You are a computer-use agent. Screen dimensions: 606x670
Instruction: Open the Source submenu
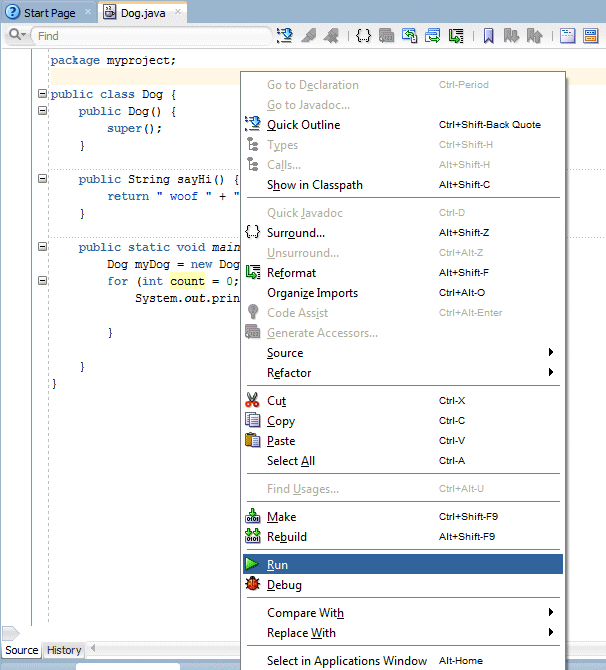click(403, 353)
